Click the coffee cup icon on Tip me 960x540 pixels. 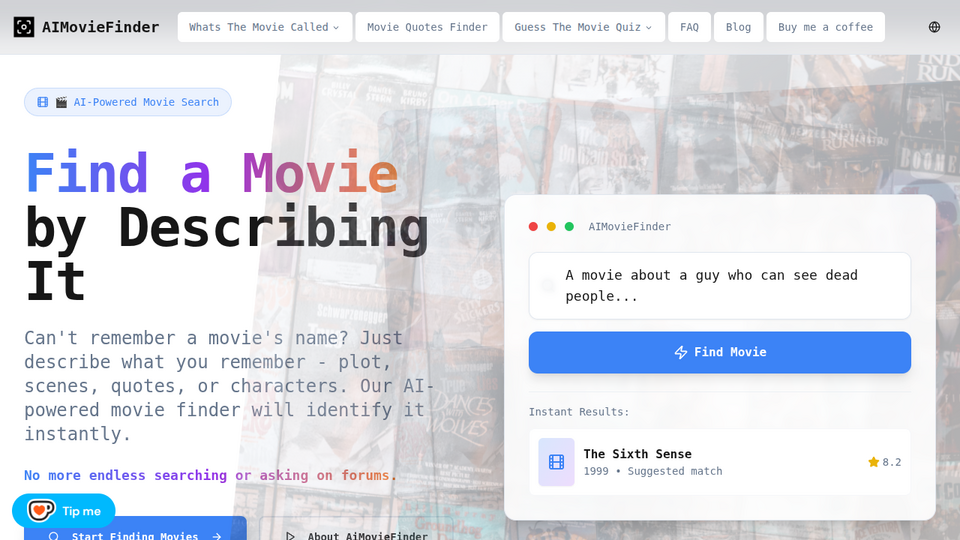[41, 511]
